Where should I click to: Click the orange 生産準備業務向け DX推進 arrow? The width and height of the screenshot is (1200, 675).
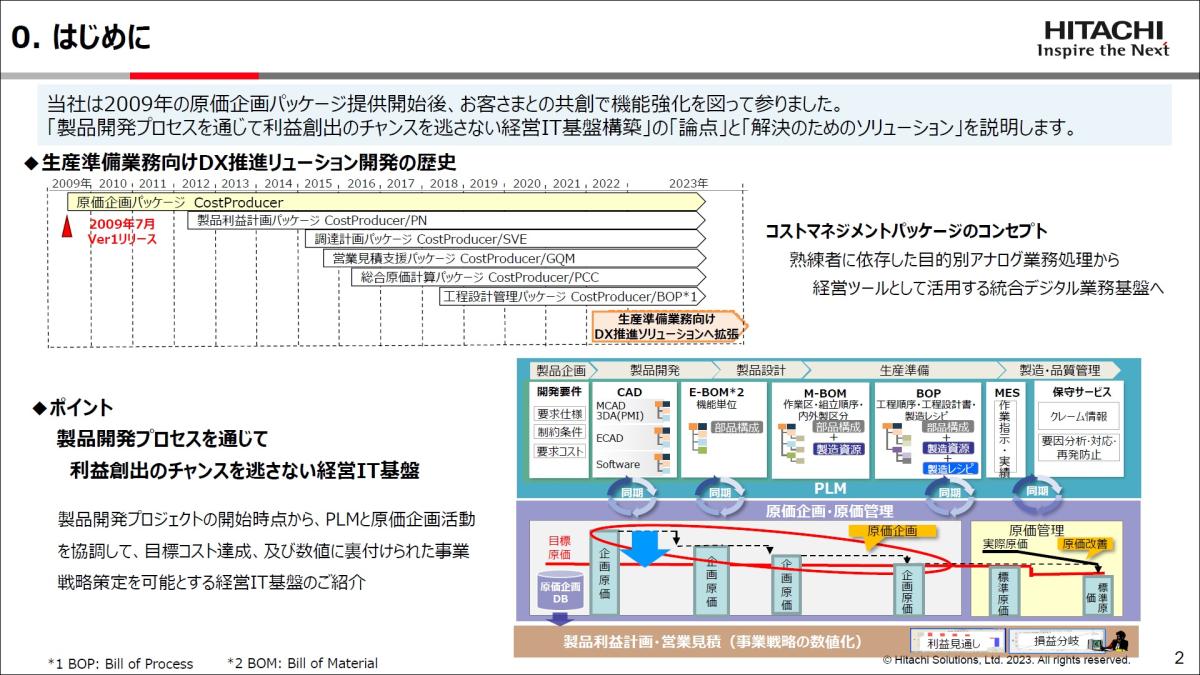point(668,326)
